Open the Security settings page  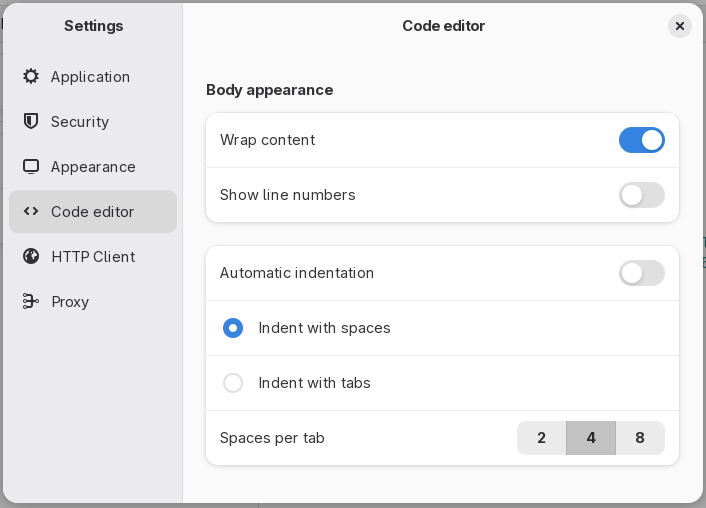pyautogui.click(x=93, y=122)
